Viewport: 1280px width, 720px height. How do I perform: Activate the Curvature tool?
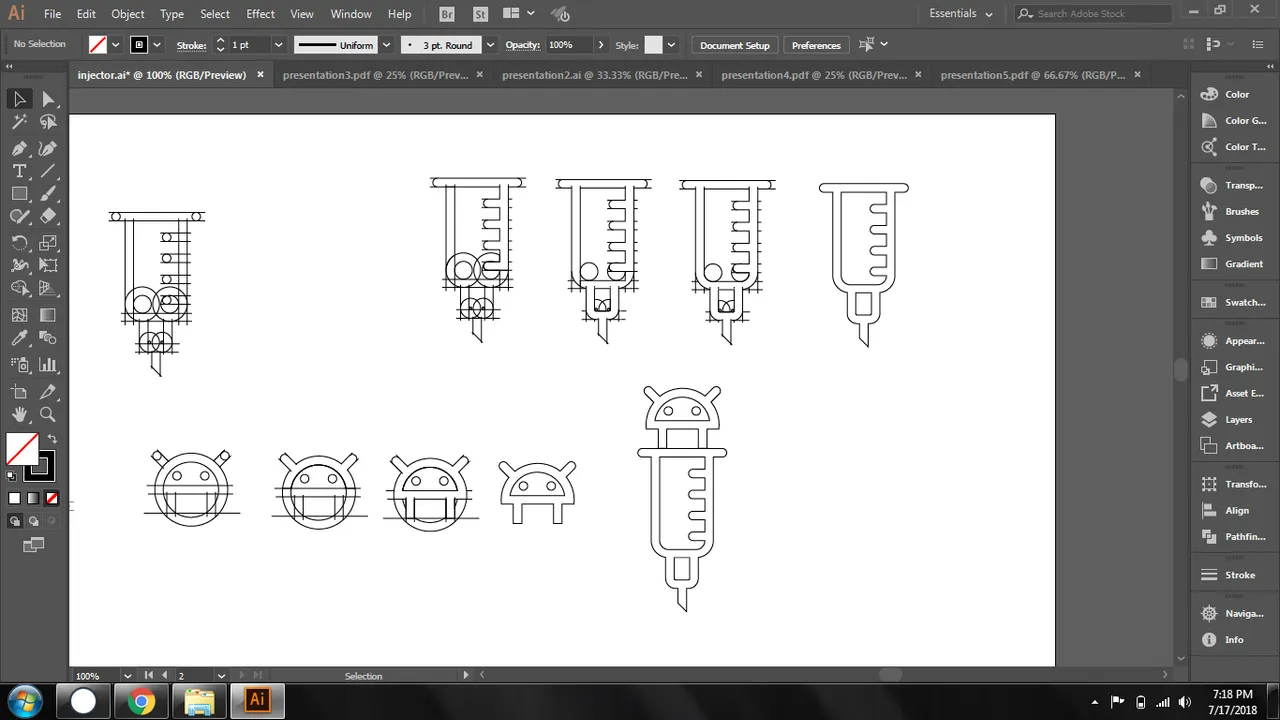(48, 147)
